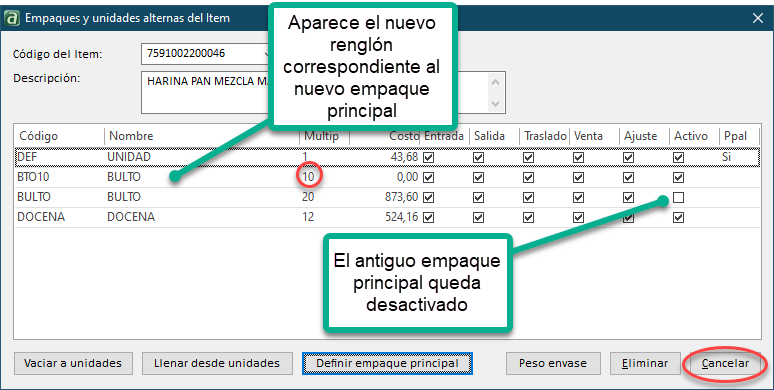Image resolution: width=774 pixels, height=390 pixels.
Task: Toggle Traslado checkbox in DEF row
Action: (x=529, y=157)
